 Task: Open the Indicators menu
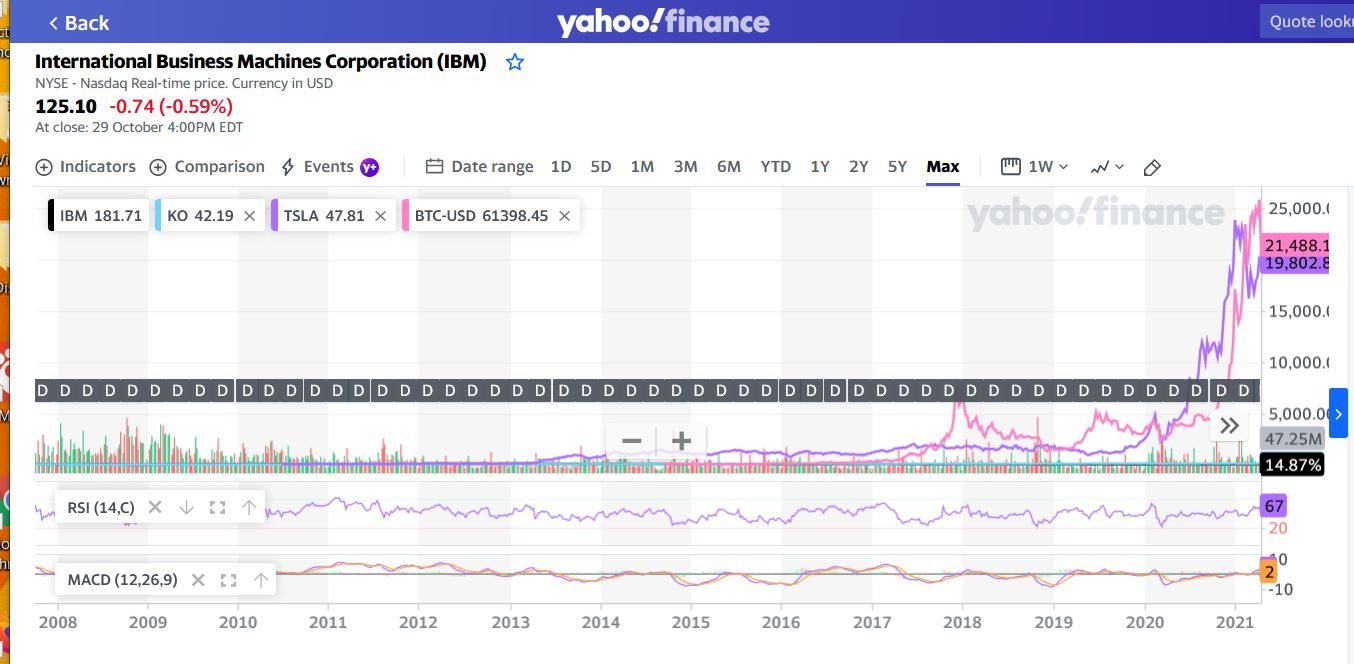click(x=86, y=167)
